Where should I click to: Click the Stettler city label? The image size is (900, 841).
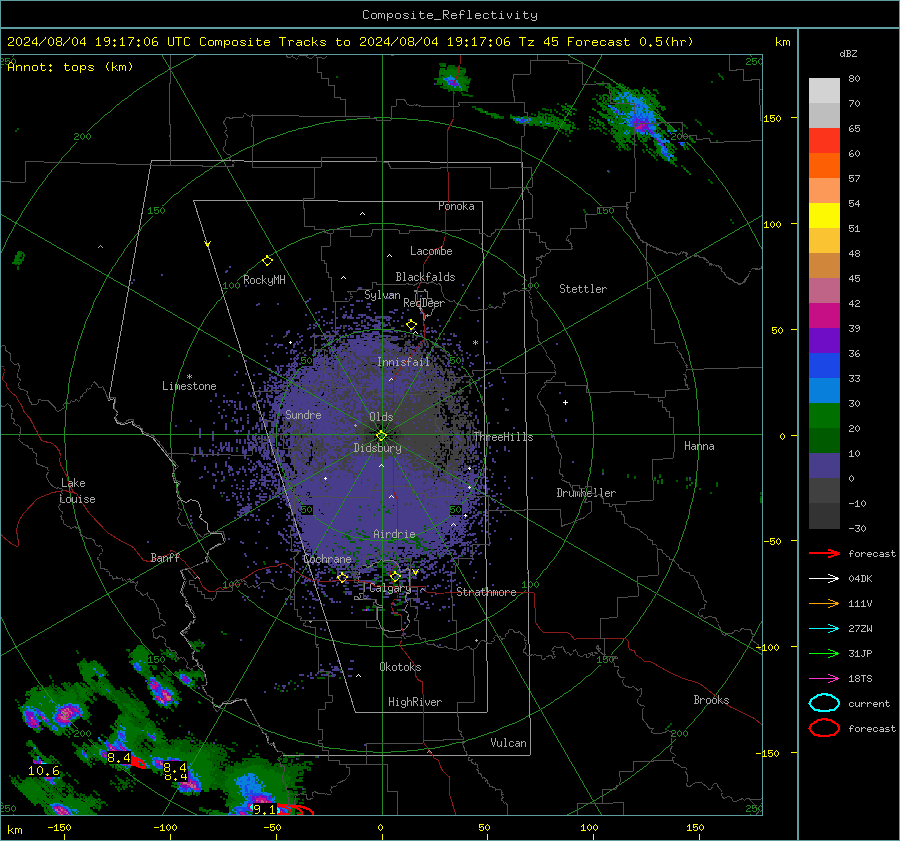(x=583, y=289)
